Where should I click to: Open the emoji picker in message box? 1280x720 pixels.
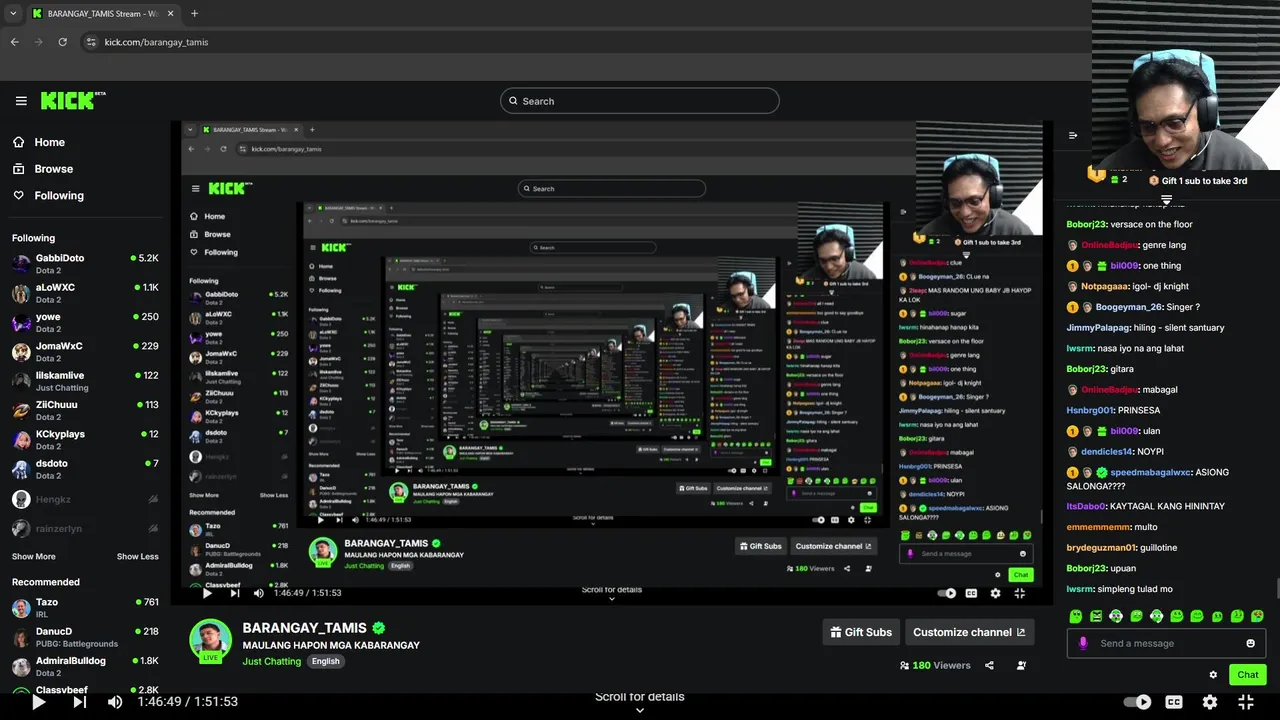pyautogui.click(x=1250, y=643)
